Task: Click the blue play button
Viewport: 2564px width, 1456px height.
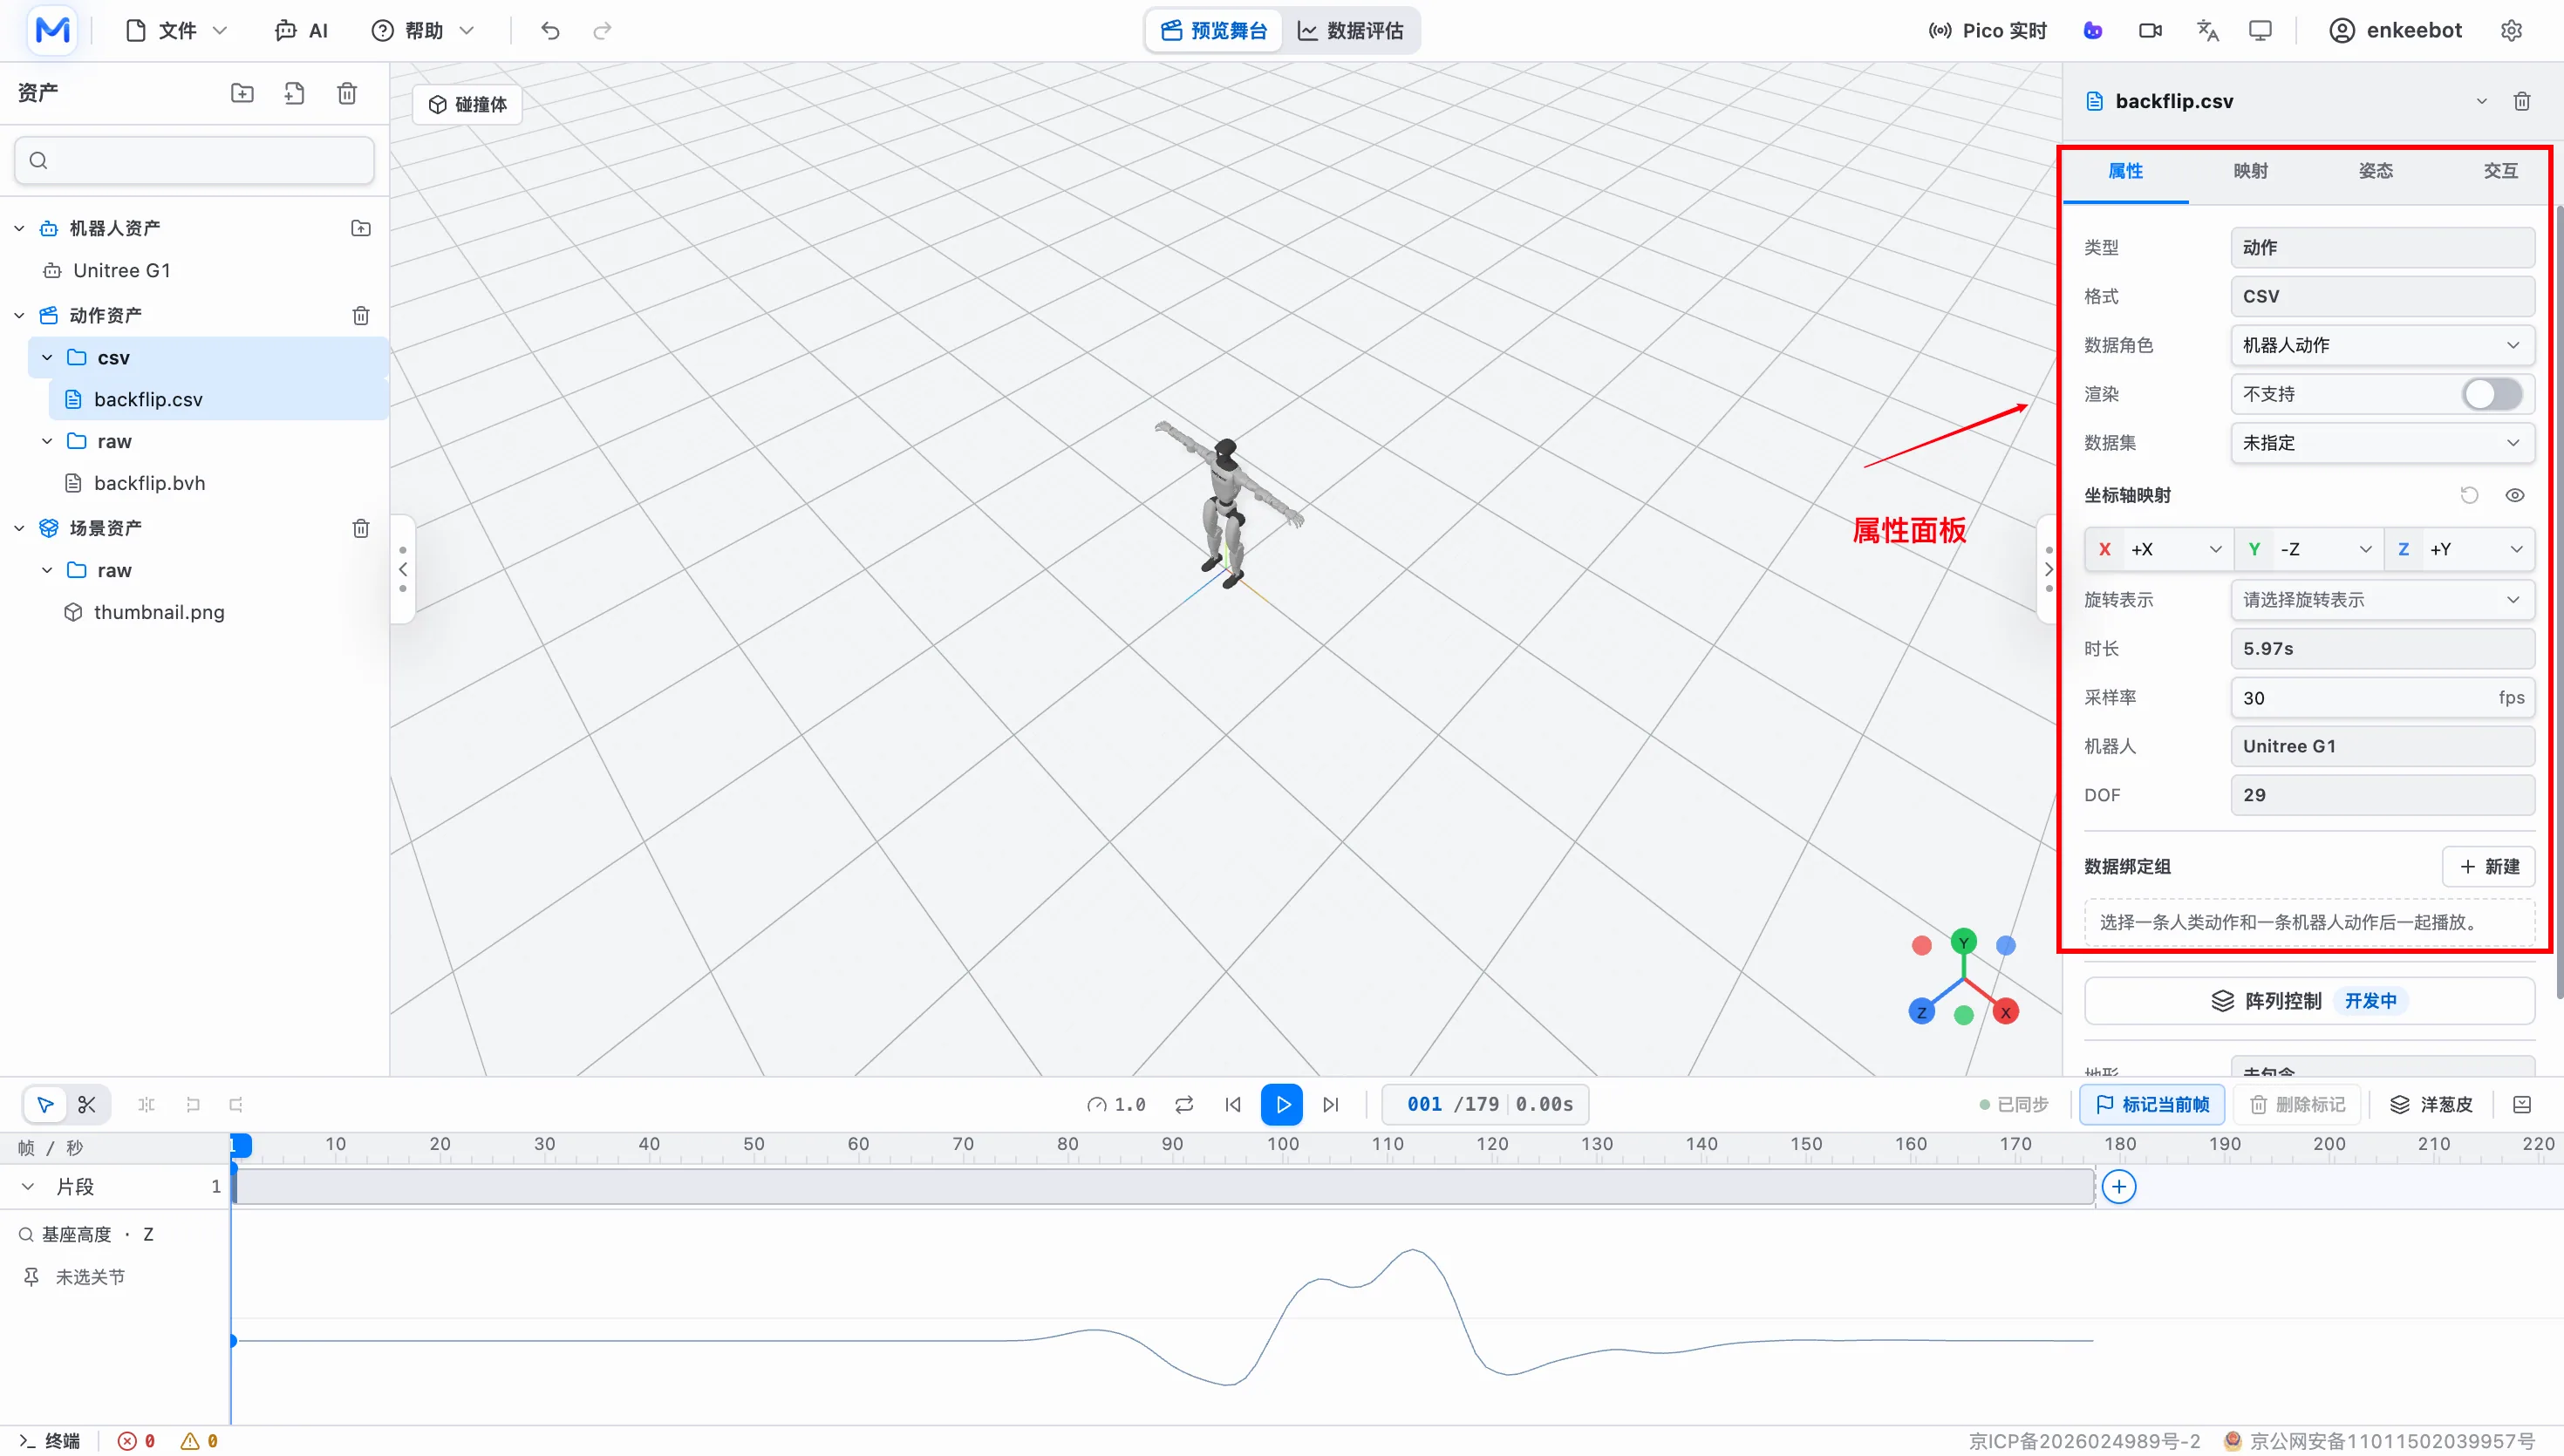Action: [1282, 1104]
